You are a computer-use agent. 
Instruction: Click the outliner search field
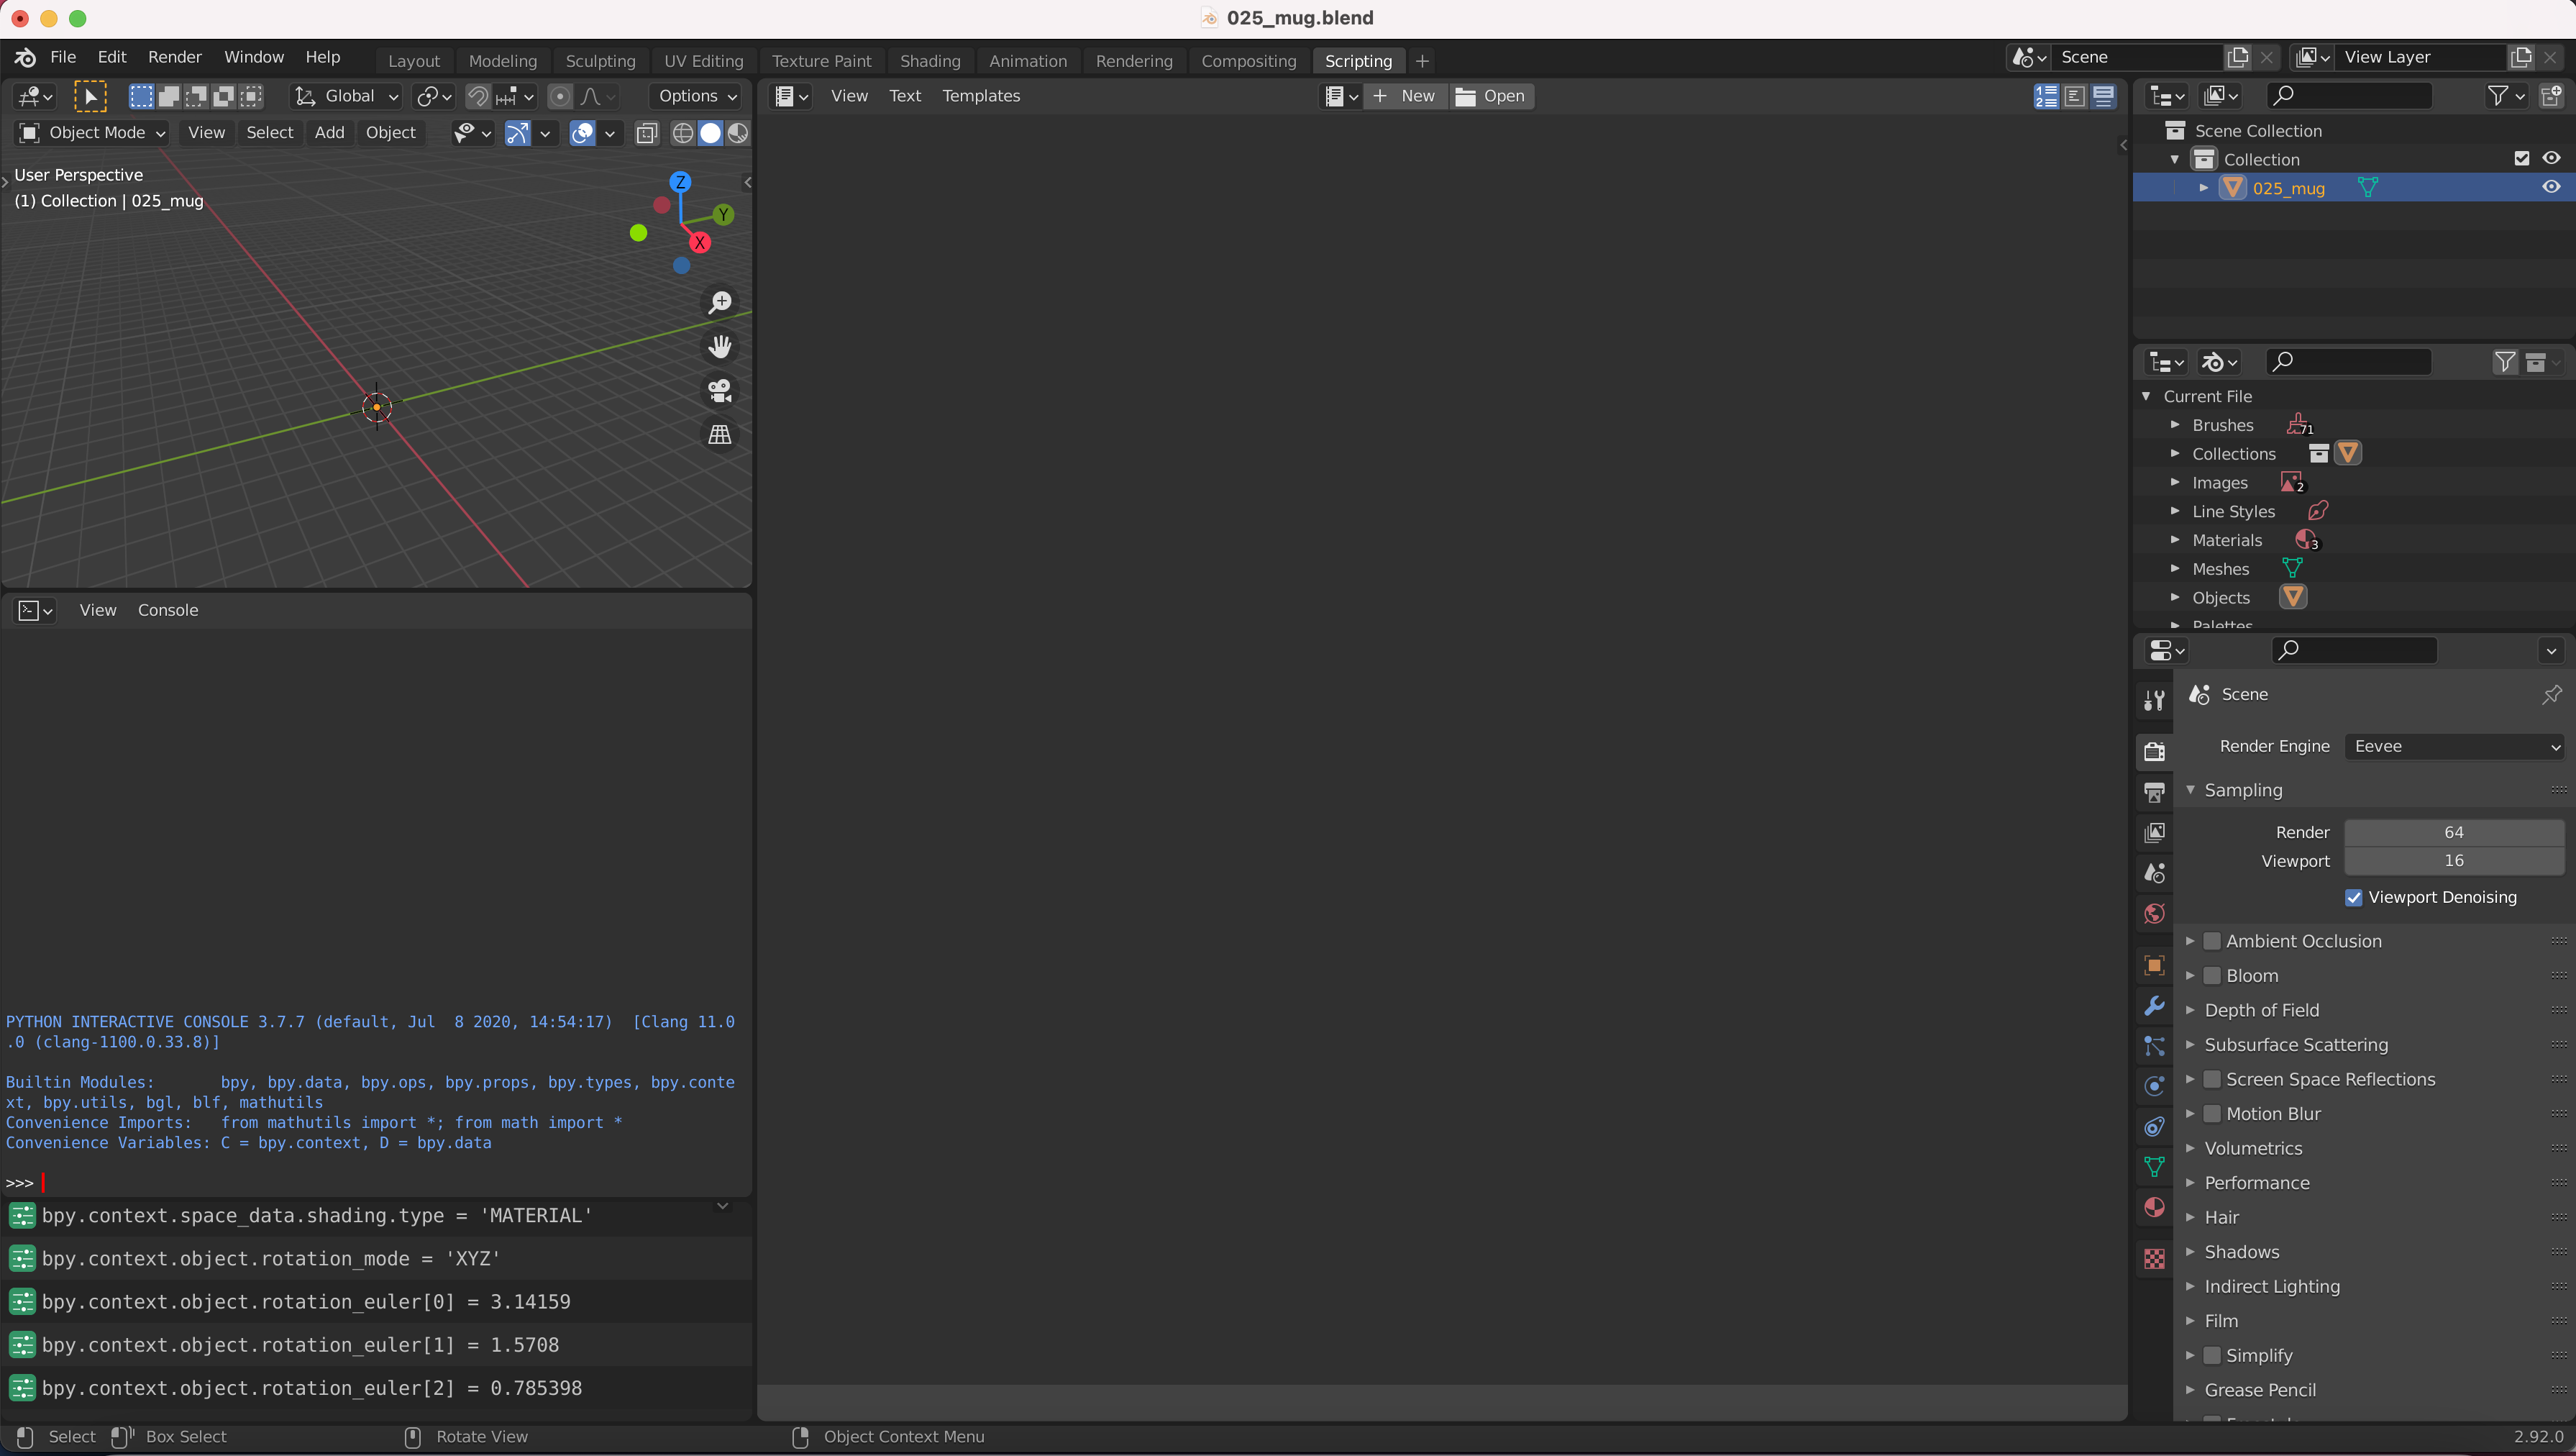pos(2347,96)
